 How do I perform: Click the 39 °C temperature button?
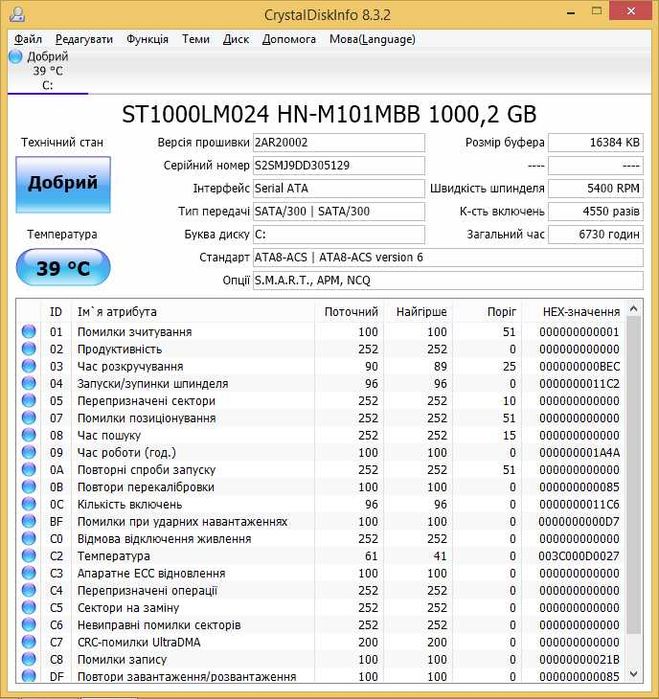[63, 267]
